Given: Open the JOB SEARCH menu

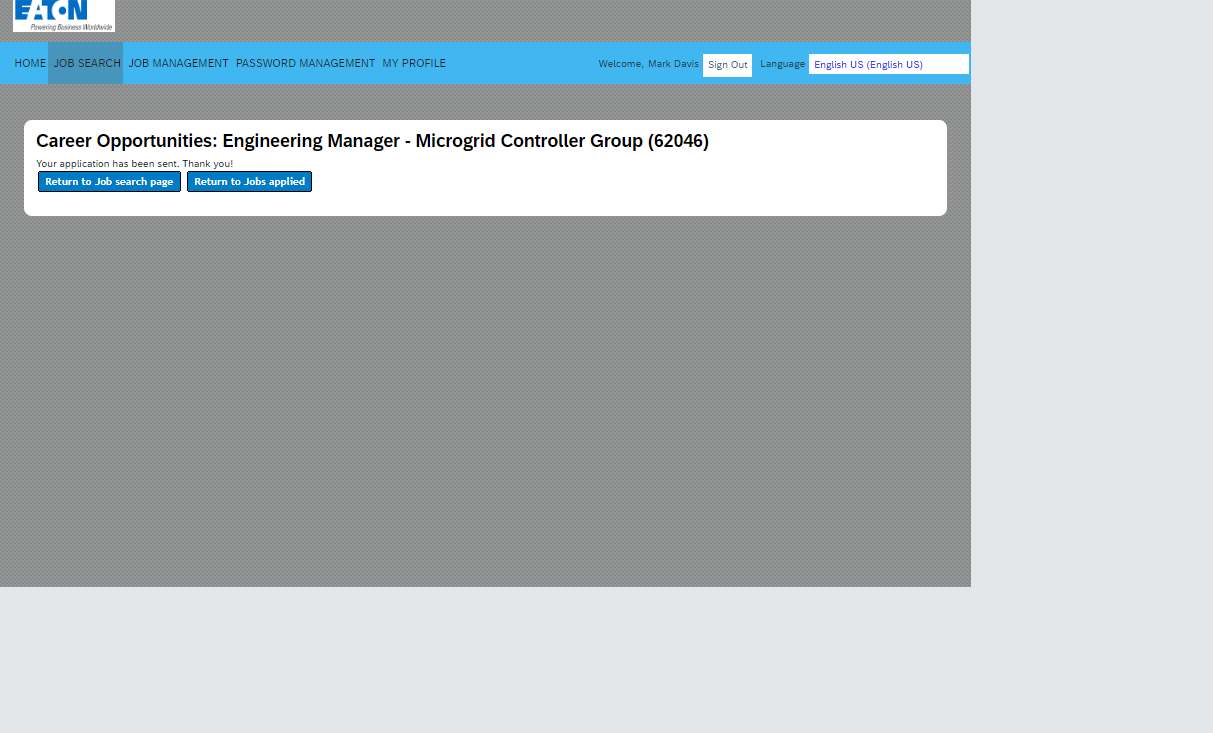Looking at the screenshot, I should (87, 64).
